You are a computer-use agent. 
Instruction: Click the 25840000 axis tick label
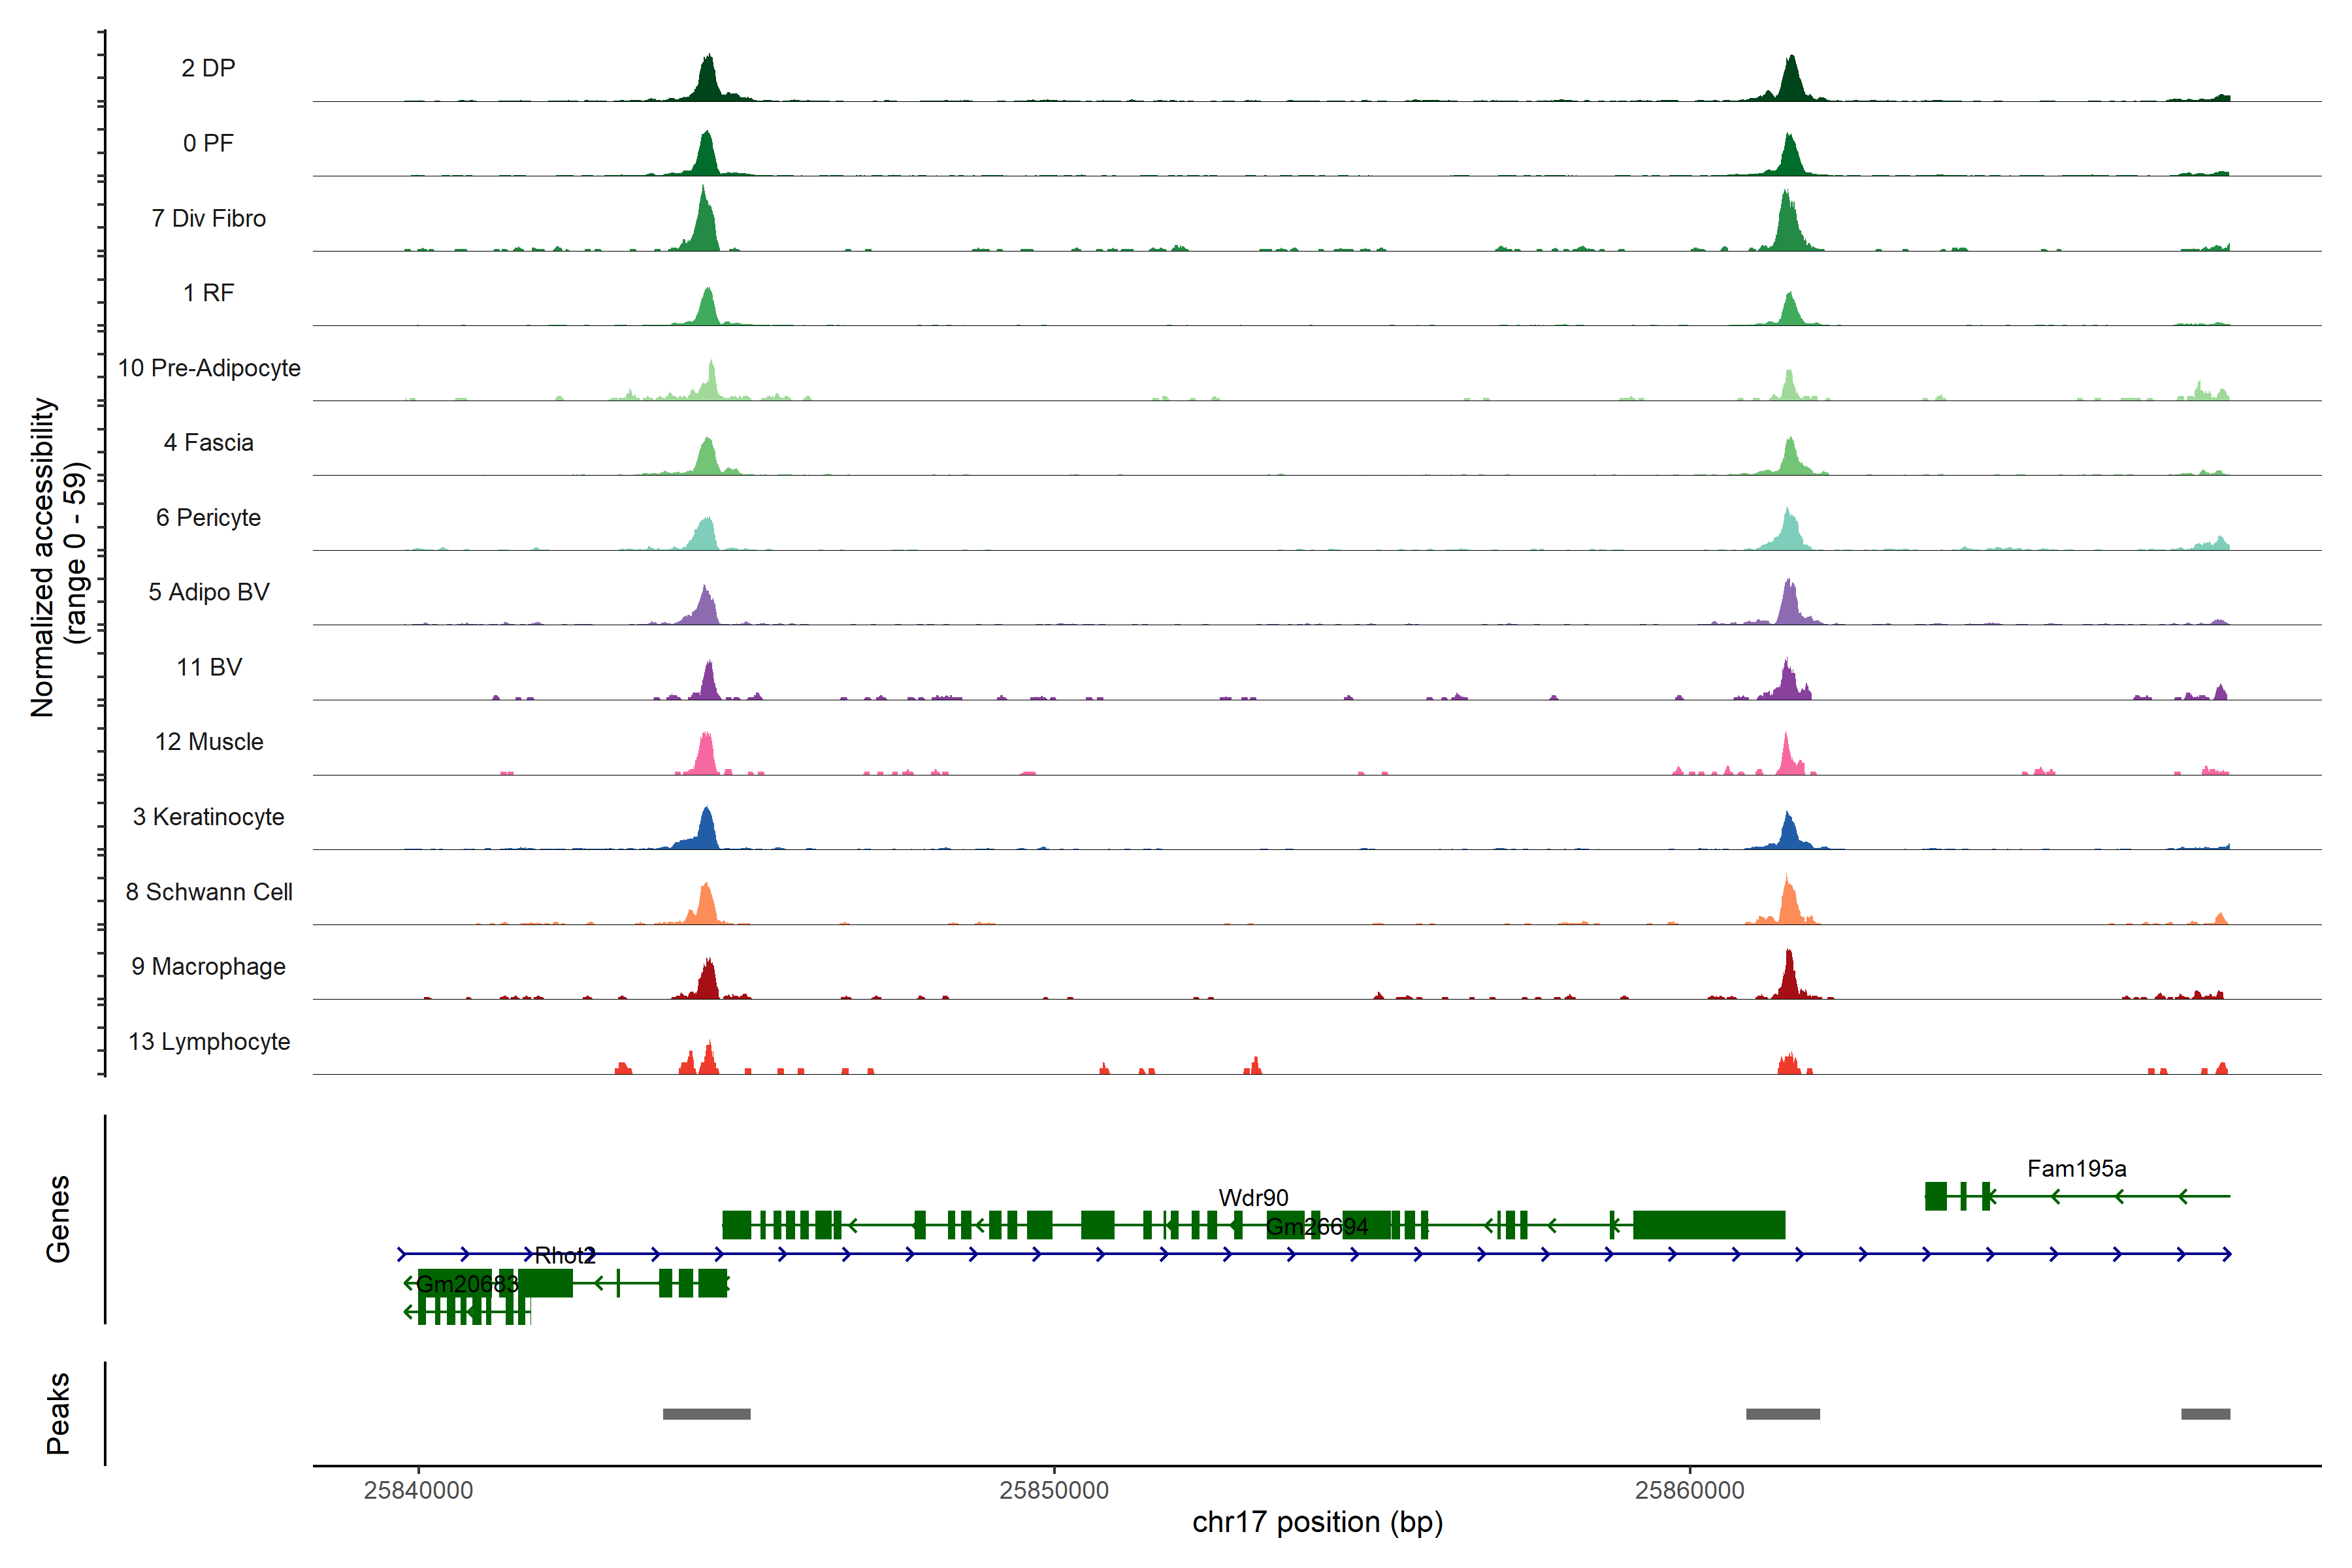pyautogui.click(x=418, y=1490)
